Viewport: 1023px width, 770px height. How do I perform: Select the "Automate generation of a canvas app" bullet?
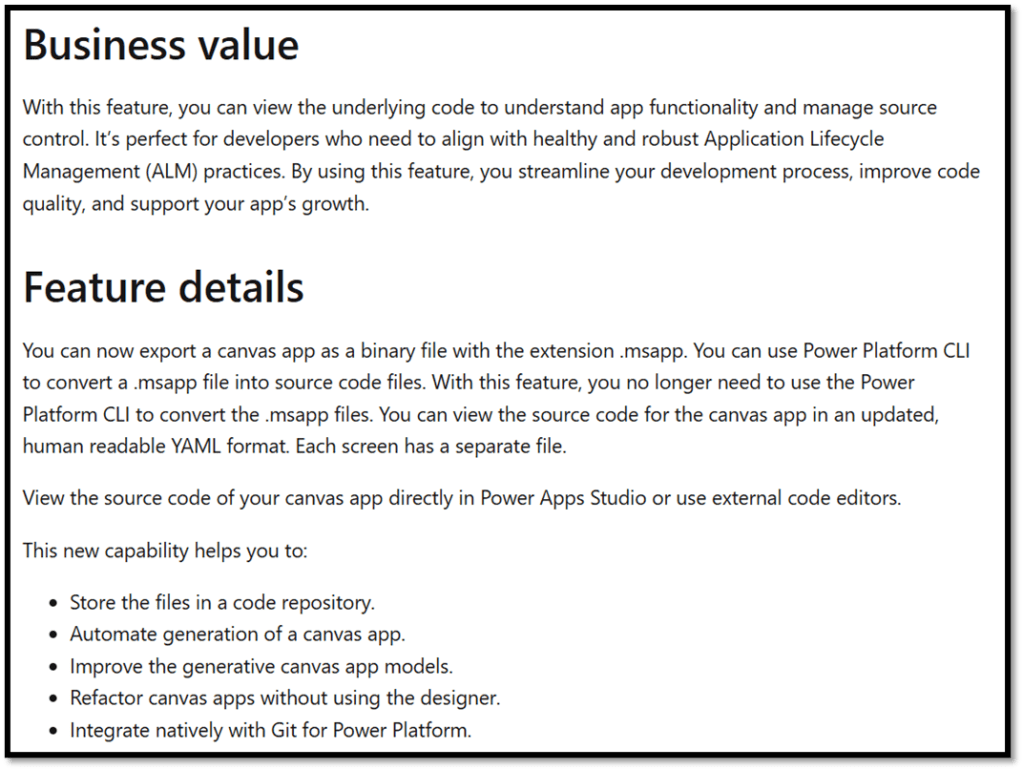click(x=237, y=634)
